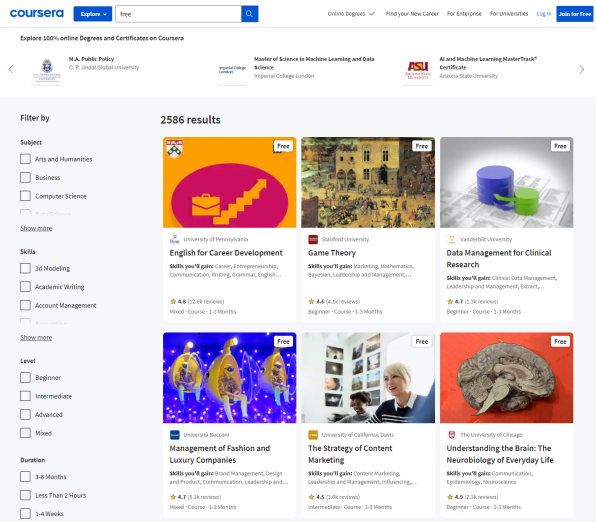Select Advanced level checkbox
The image size is (596, 522).
[25, 414]
